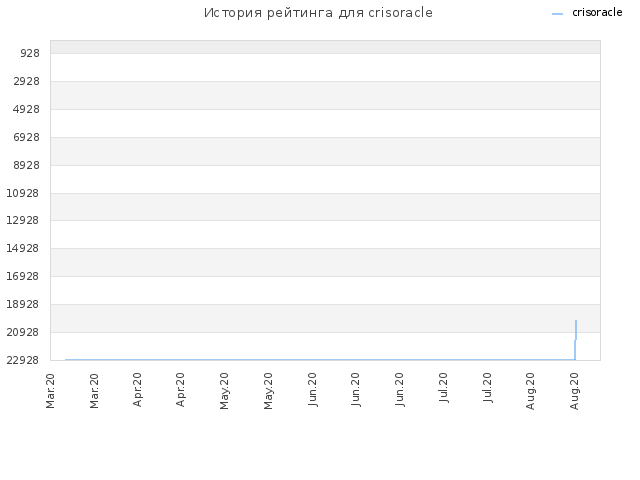Click the 10928 y-axis label
The image size is (640, 480).
tap(23, 193)
